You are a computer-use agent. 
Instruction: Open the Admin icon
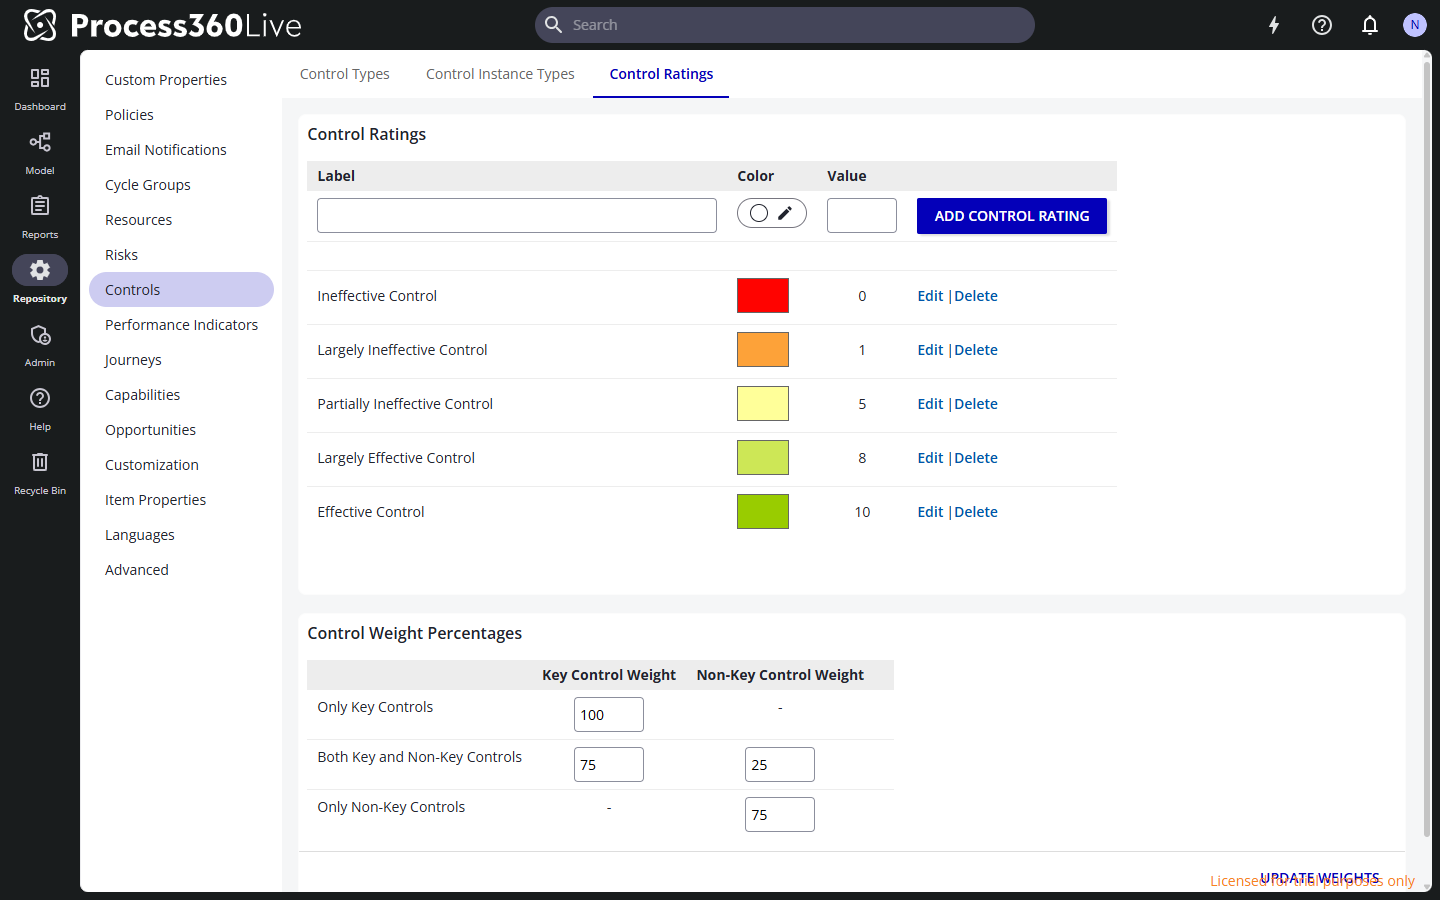pyautogui.click(x=40, y=334)
